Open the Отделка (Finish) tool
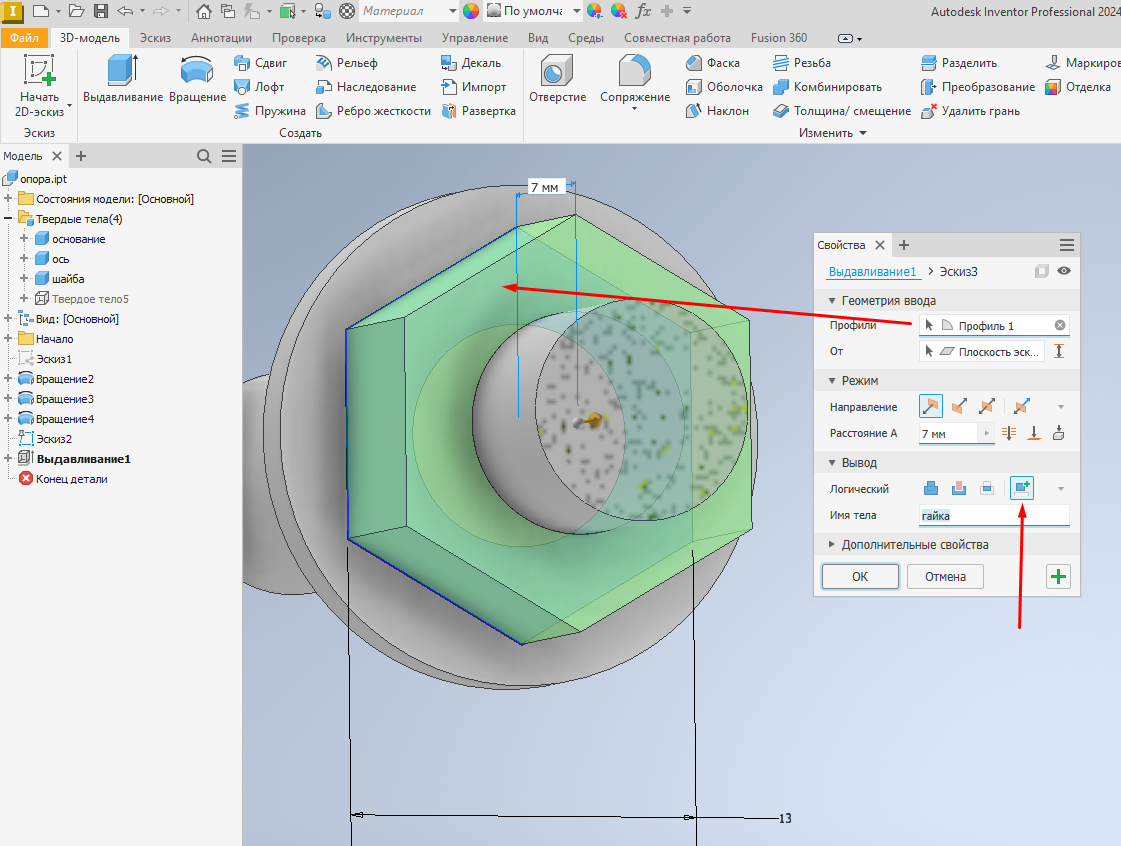Image resolution: width=1121 pixels, height=846 pixels. coord(1077,87)
